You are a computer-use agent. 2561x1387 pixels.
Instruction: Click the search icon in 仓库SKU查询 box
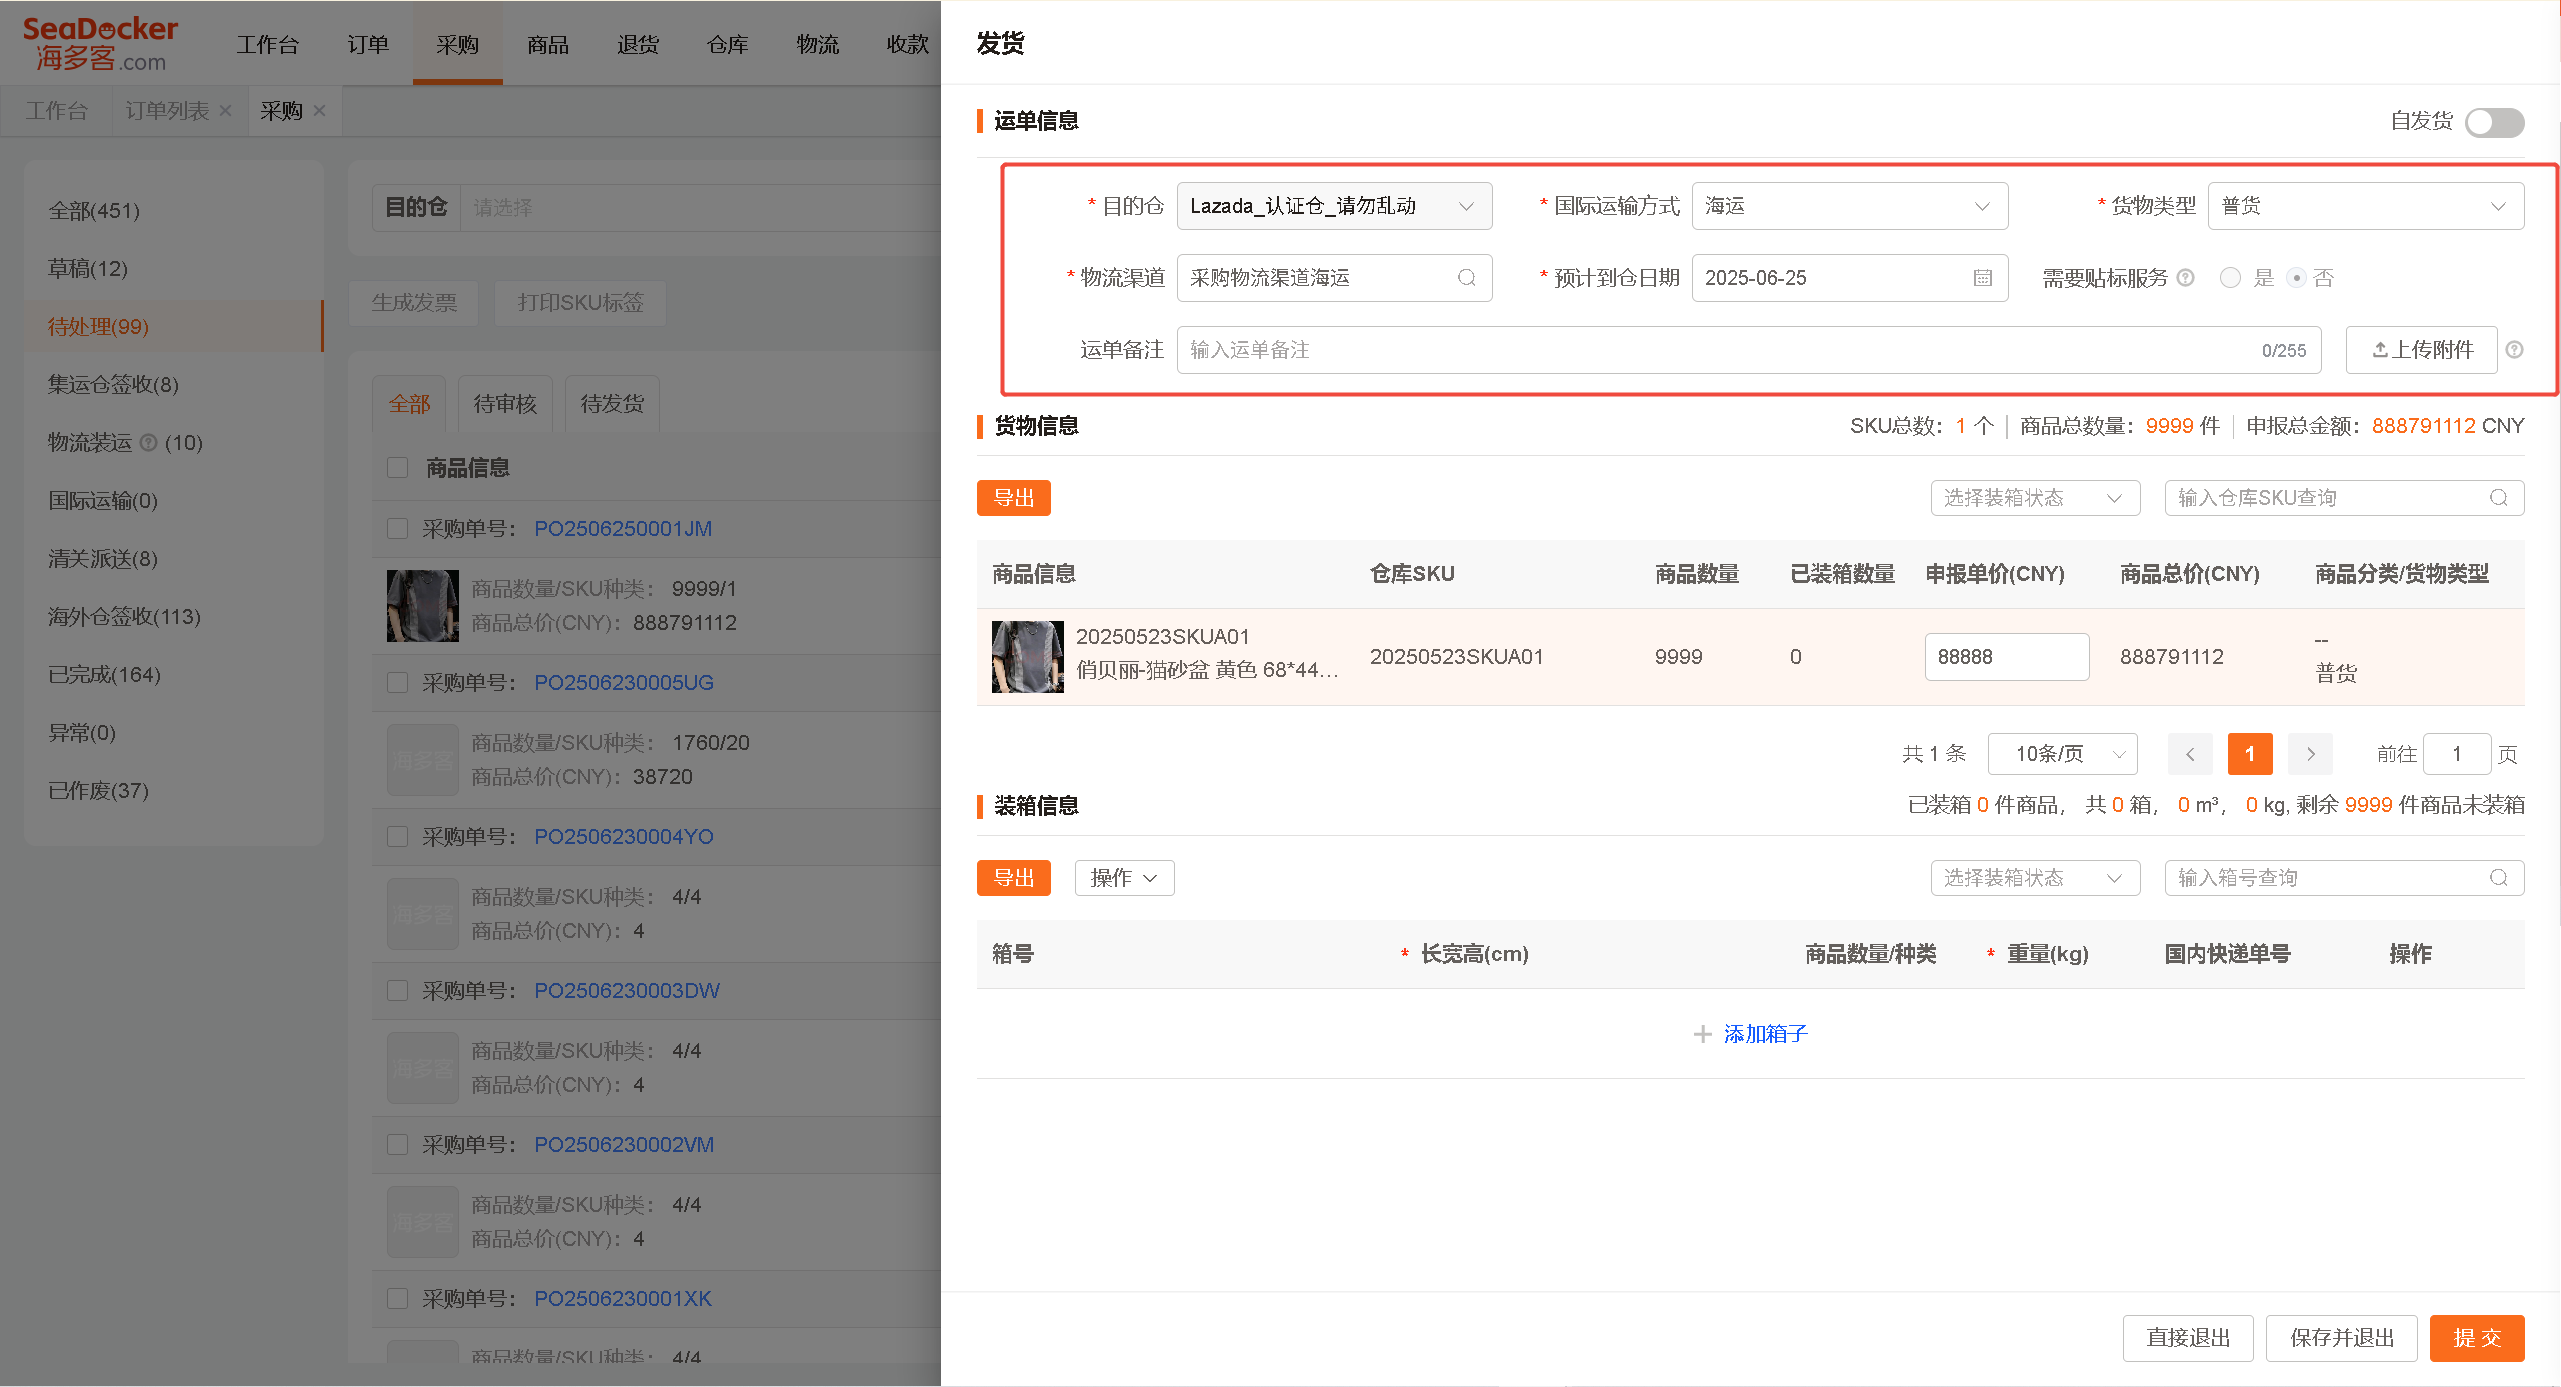(x=2498, y=498)
